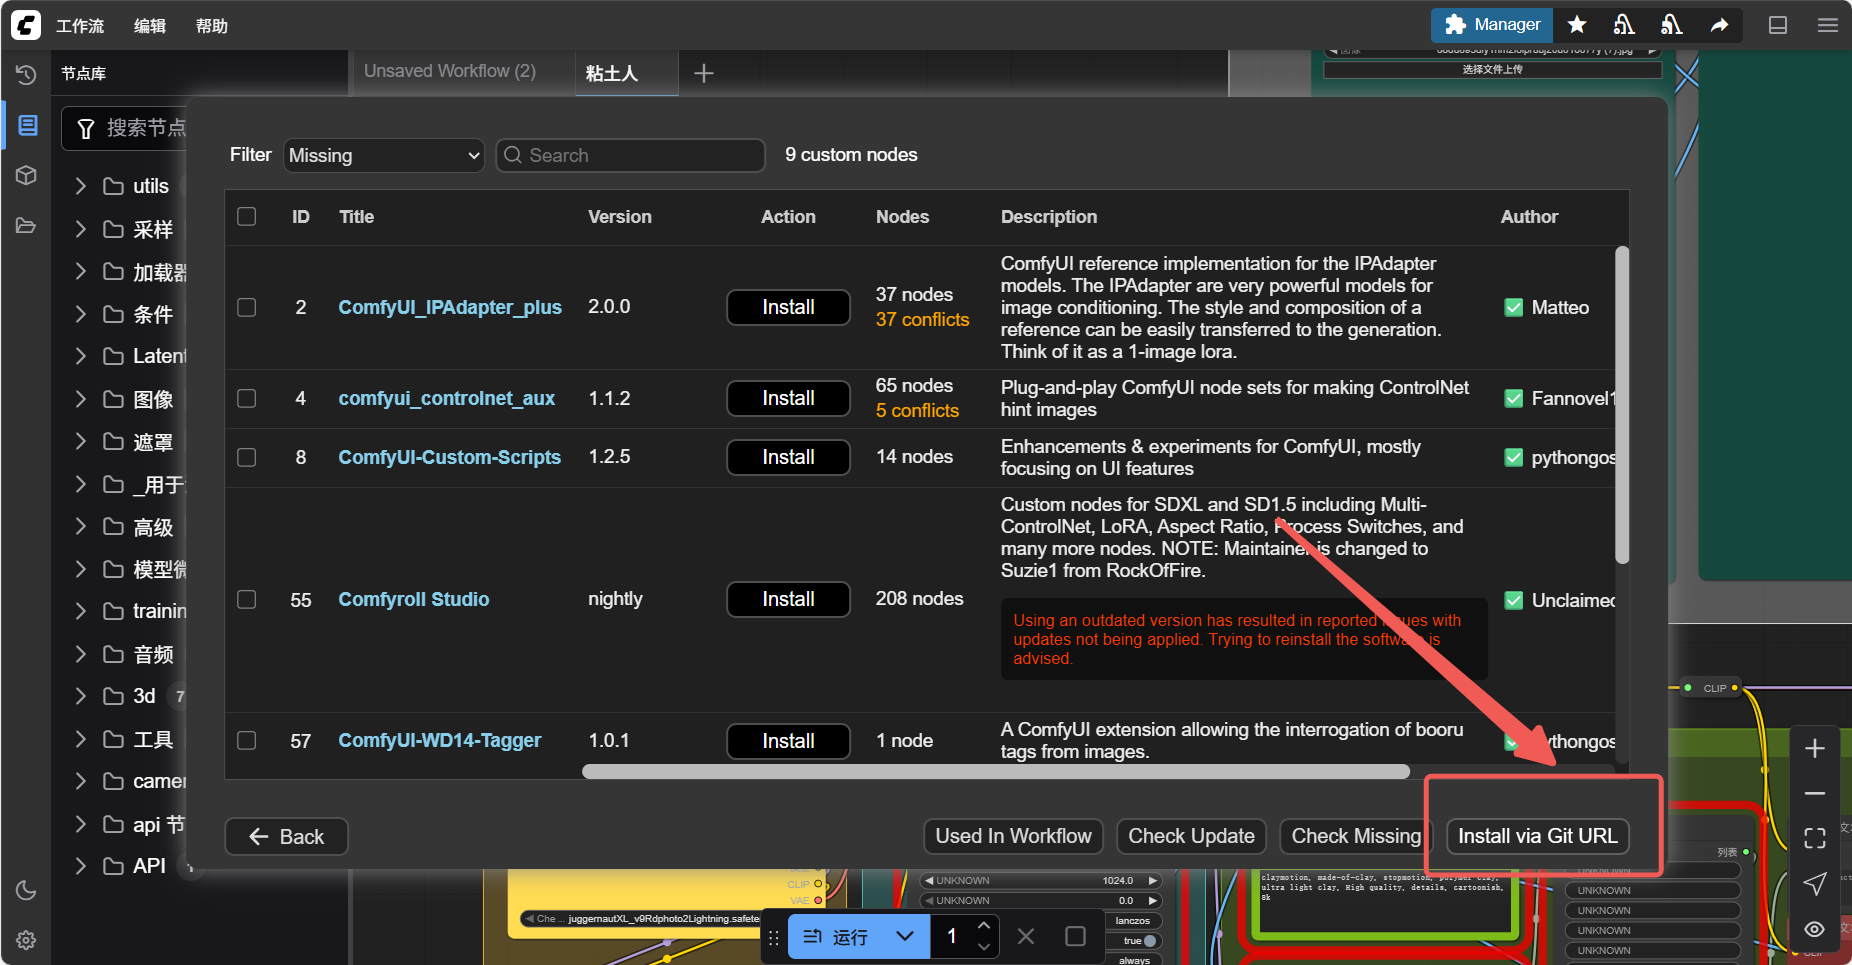
Task: Install comfyui_controlnet_aux node
Action: coord(788,398)
